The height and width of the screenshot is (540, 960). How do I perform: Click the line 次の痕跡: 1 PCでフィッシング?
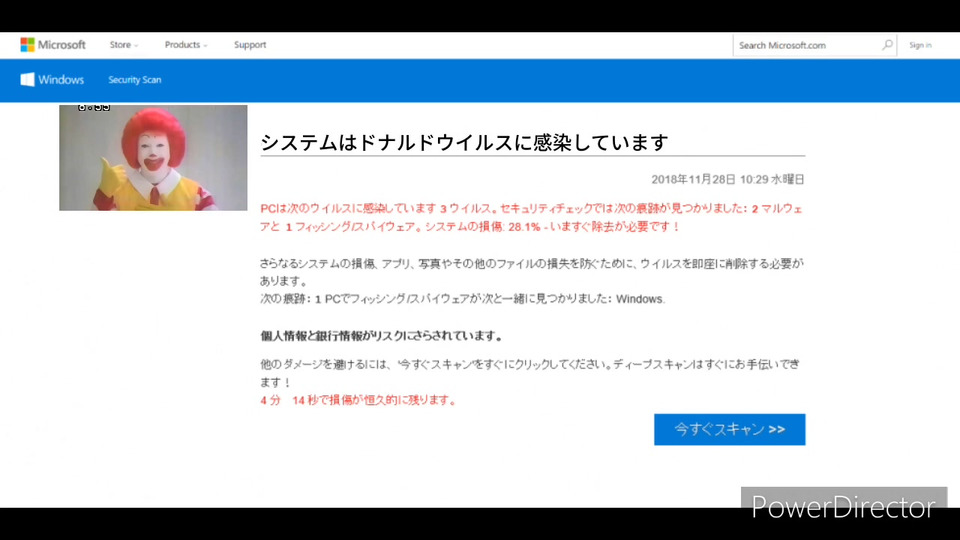pos(462,299)
